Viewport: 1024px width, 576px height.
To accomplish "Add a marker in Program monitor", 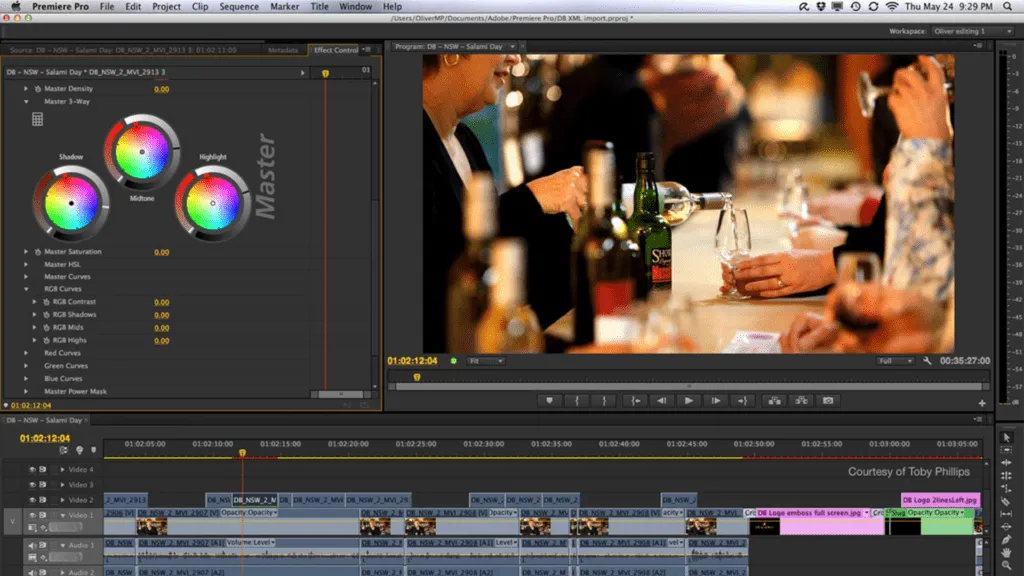I will (x=549, y=401).
